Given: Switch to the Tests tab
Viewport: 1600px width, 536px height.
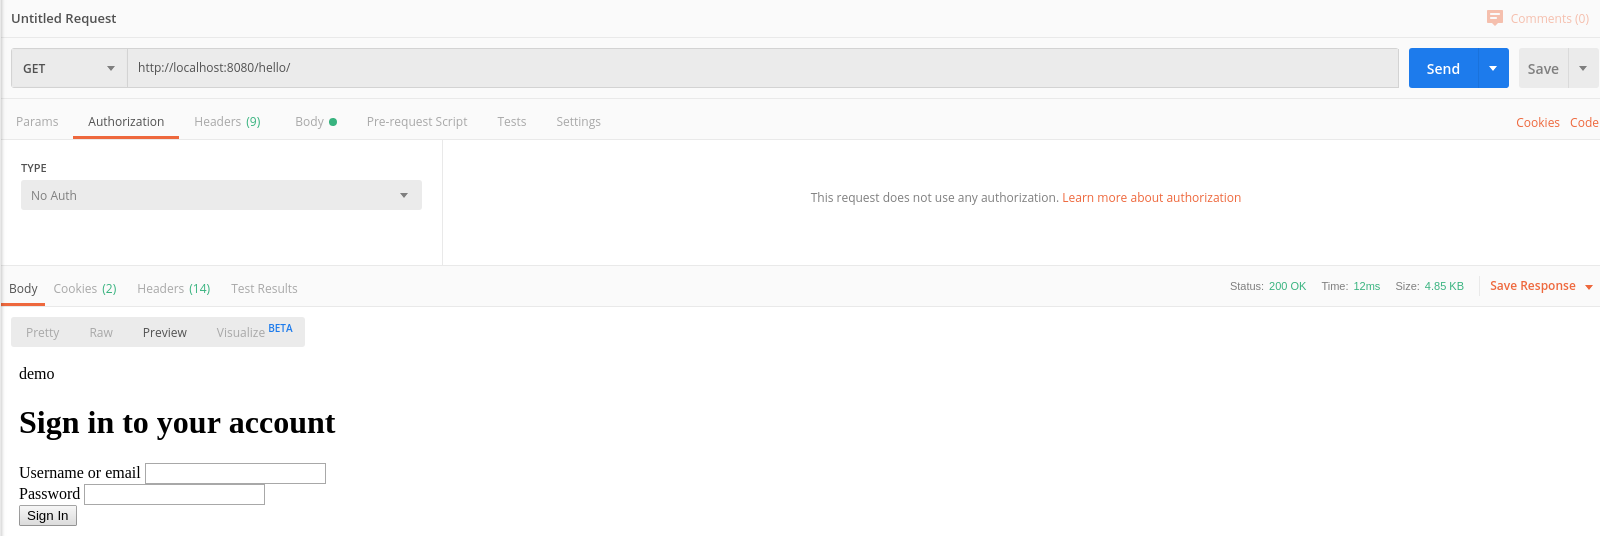Looking at the screenshot, I should [512, 122].
